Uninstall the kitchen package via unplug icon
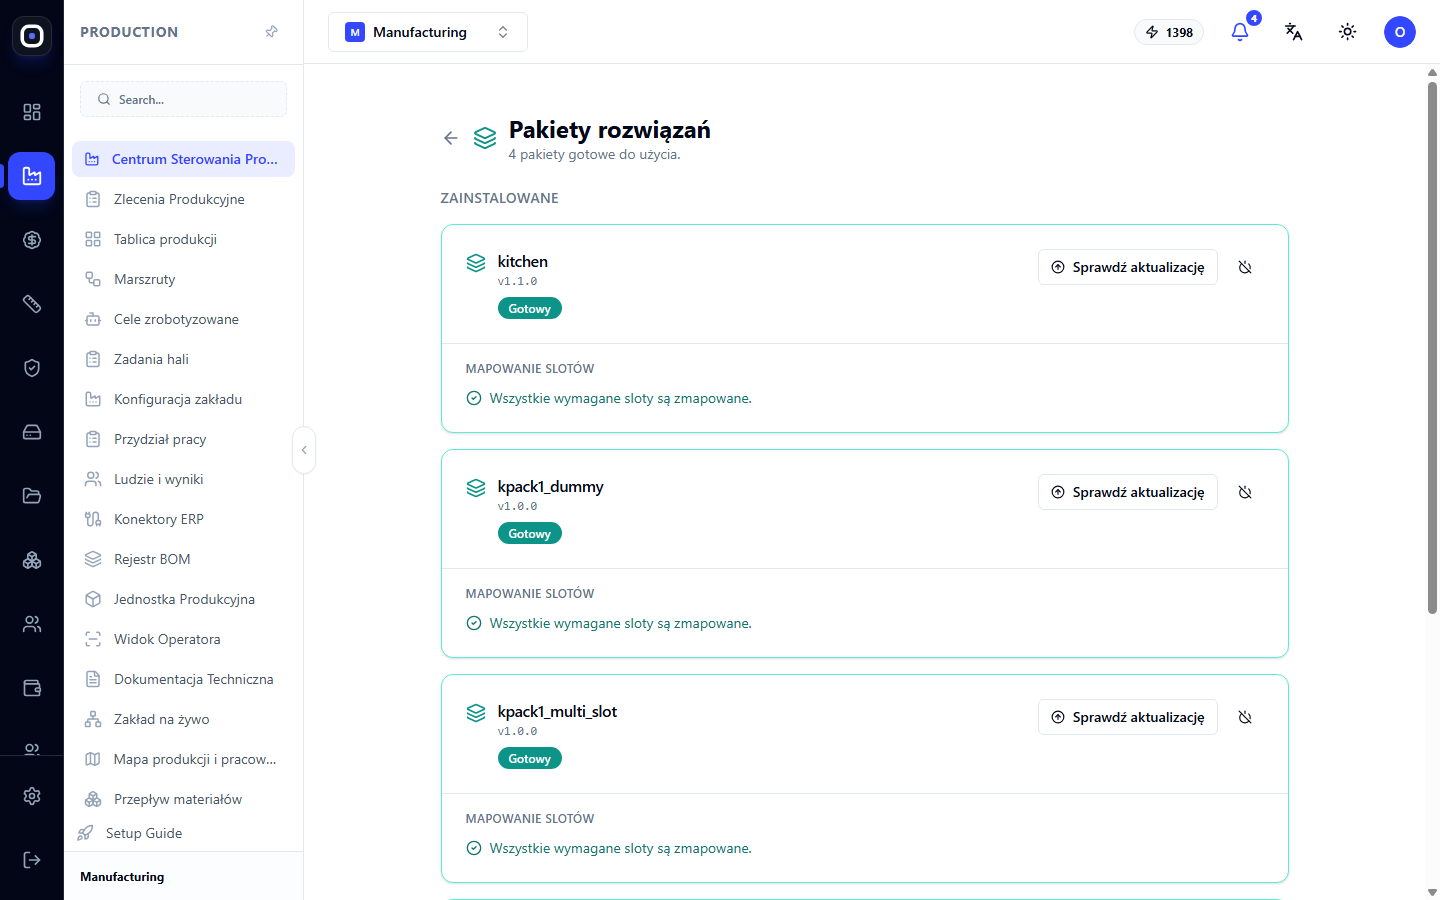The image size is (1440, 900). pyautogui.click(x=1245, y=267)
